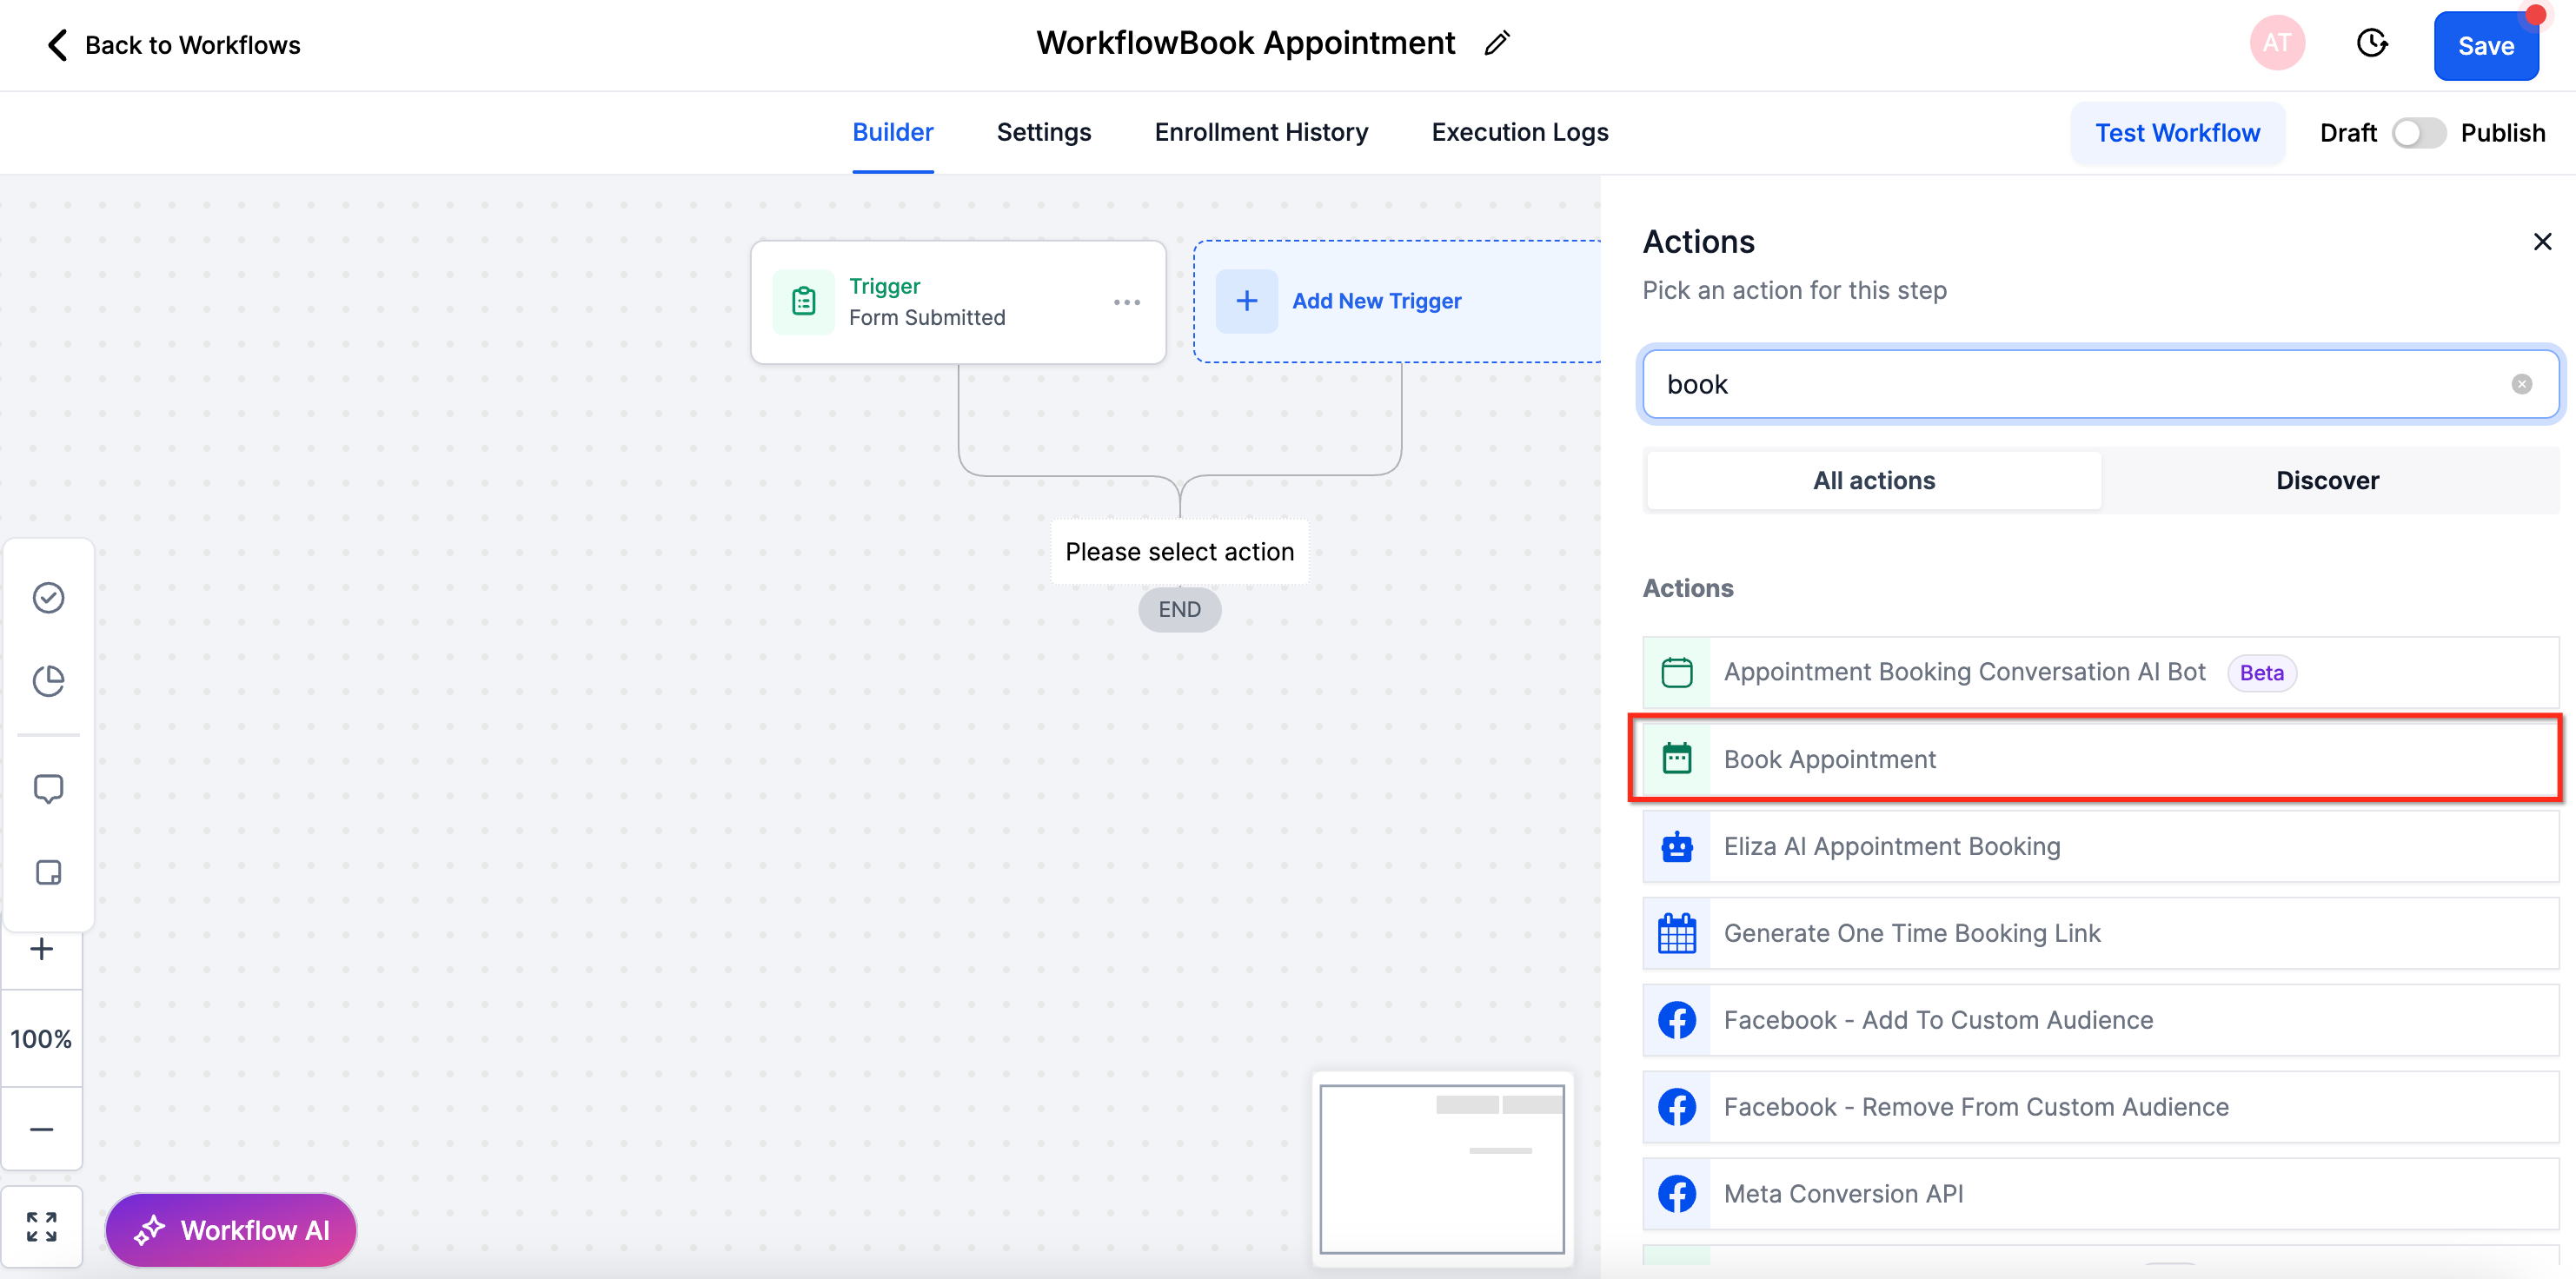2576x1279 pixels.
Task: Click the canvas minimap thumbnail
Action: 1441,1168
